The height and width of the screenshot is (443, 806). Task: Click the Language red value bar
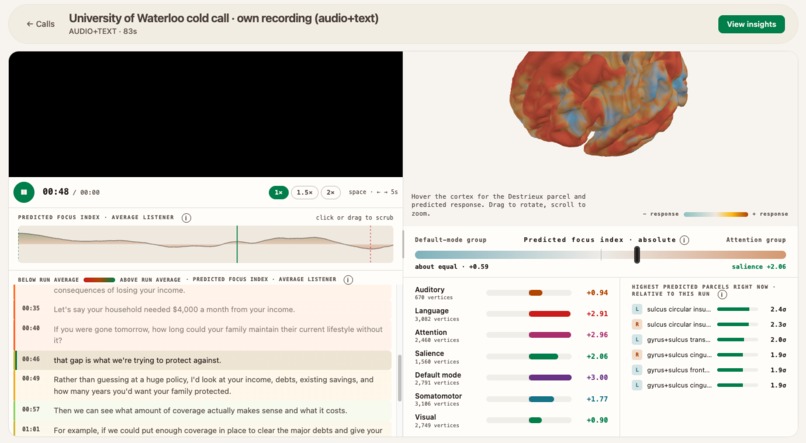[x=549, y=314]
